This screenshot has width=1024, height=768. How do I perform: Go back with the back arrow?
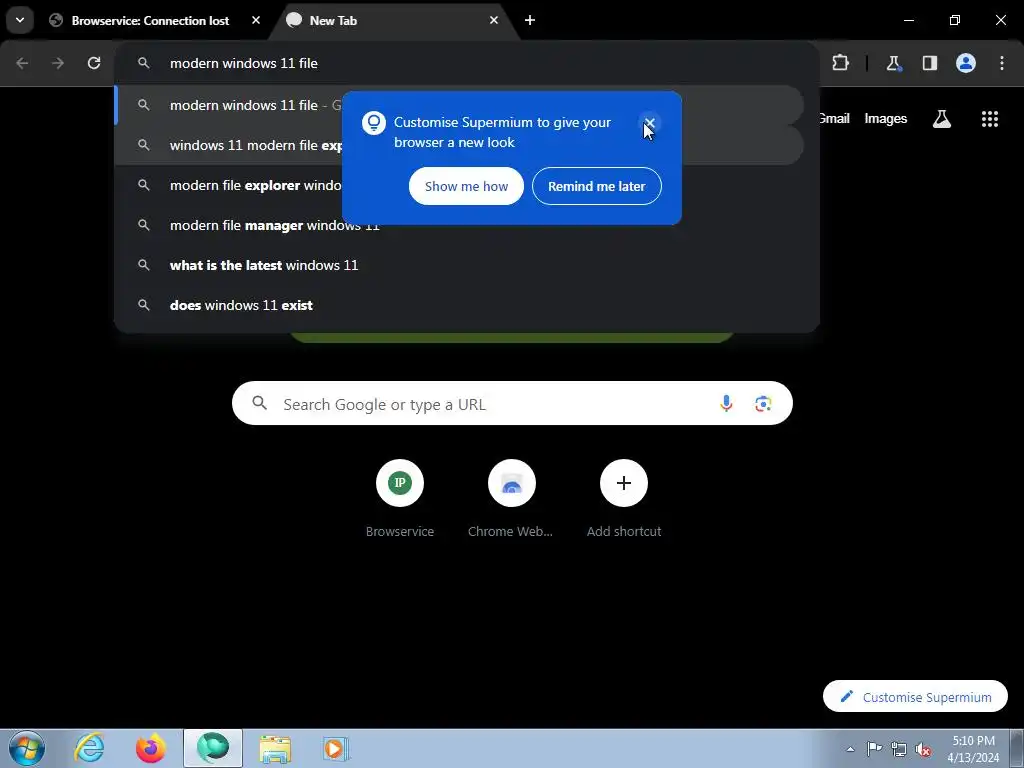[x=22, y=63]
